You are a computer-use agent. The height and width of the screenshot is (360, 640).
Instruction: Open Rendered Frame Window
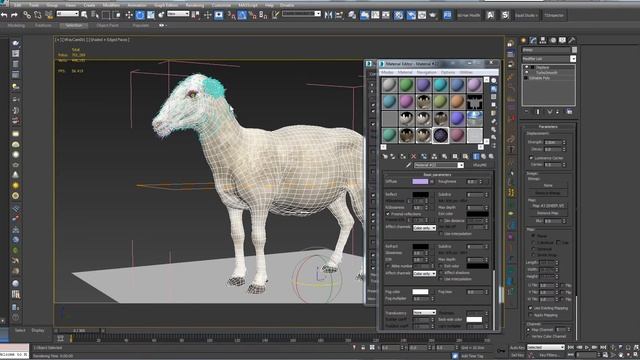pyautogui.click(x=422, y=15)
